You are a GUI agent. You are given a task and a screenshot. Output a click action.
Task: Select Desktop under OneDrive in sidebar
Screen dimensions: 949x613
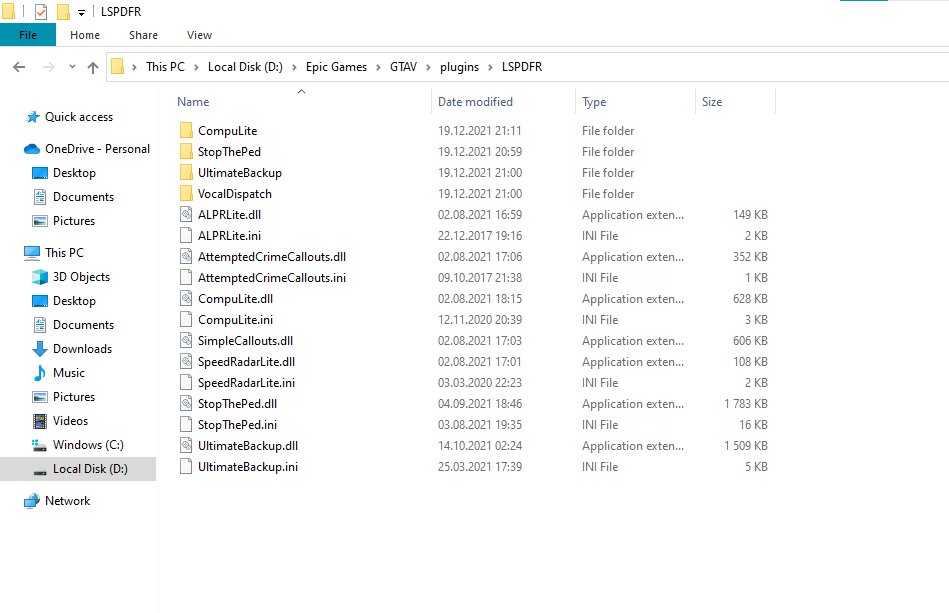[74, 173]
